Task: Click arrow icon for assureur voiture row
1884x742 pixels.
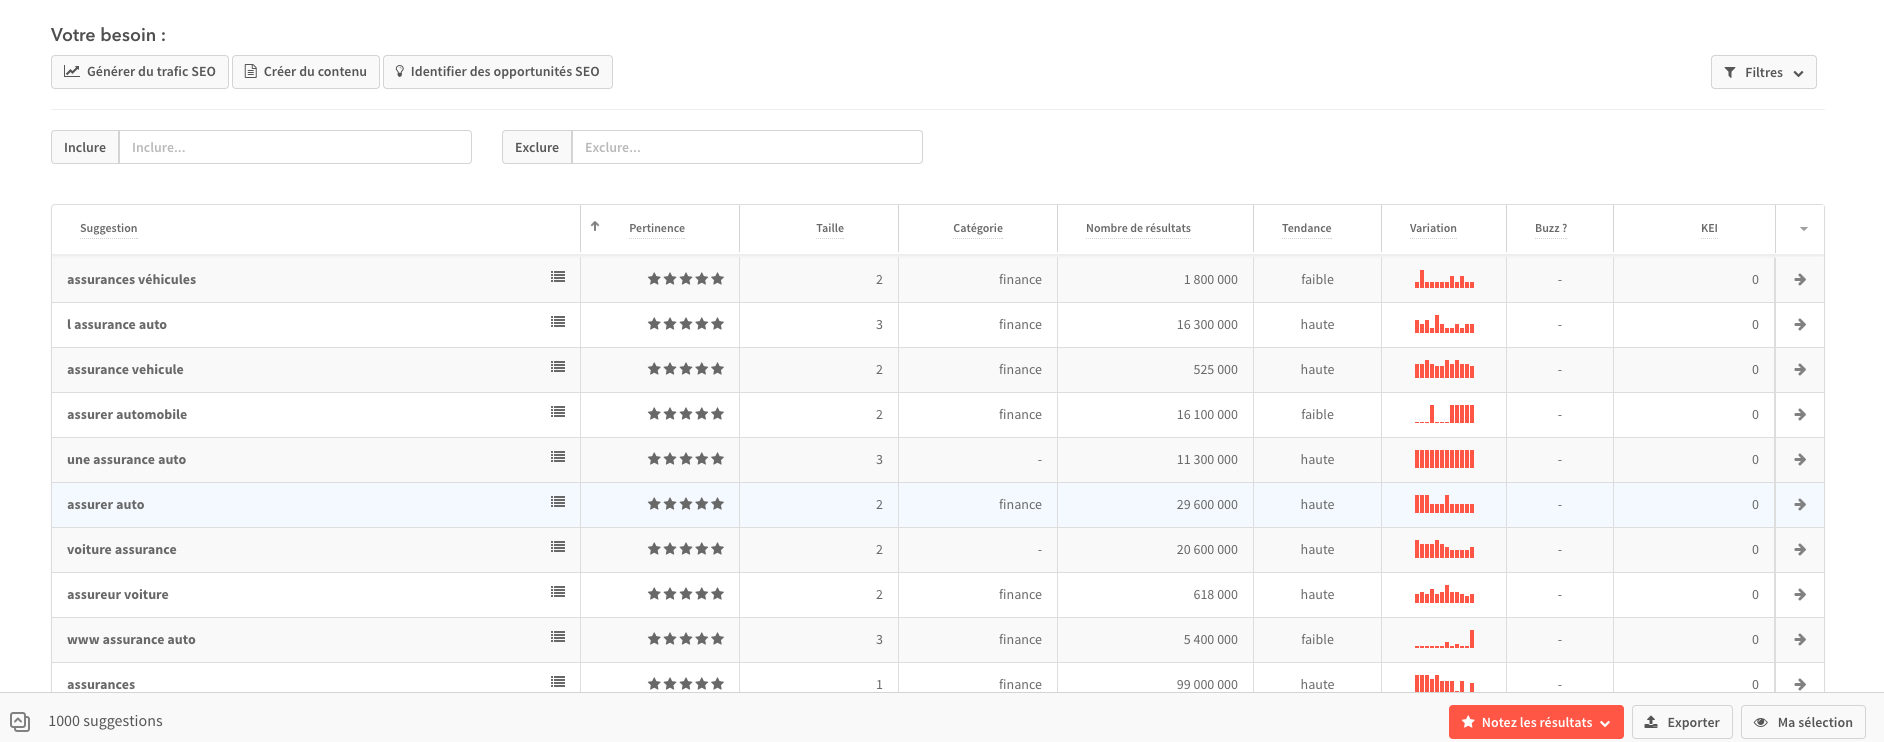Action: click(1800, 595)
